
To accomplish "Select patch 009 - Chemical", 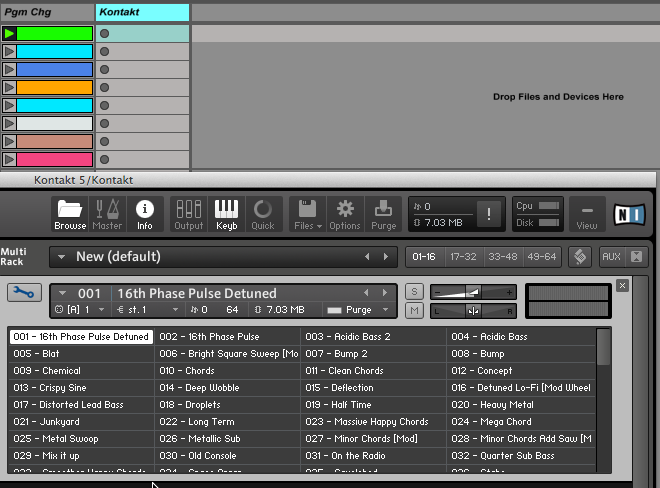I will point(81,371).
